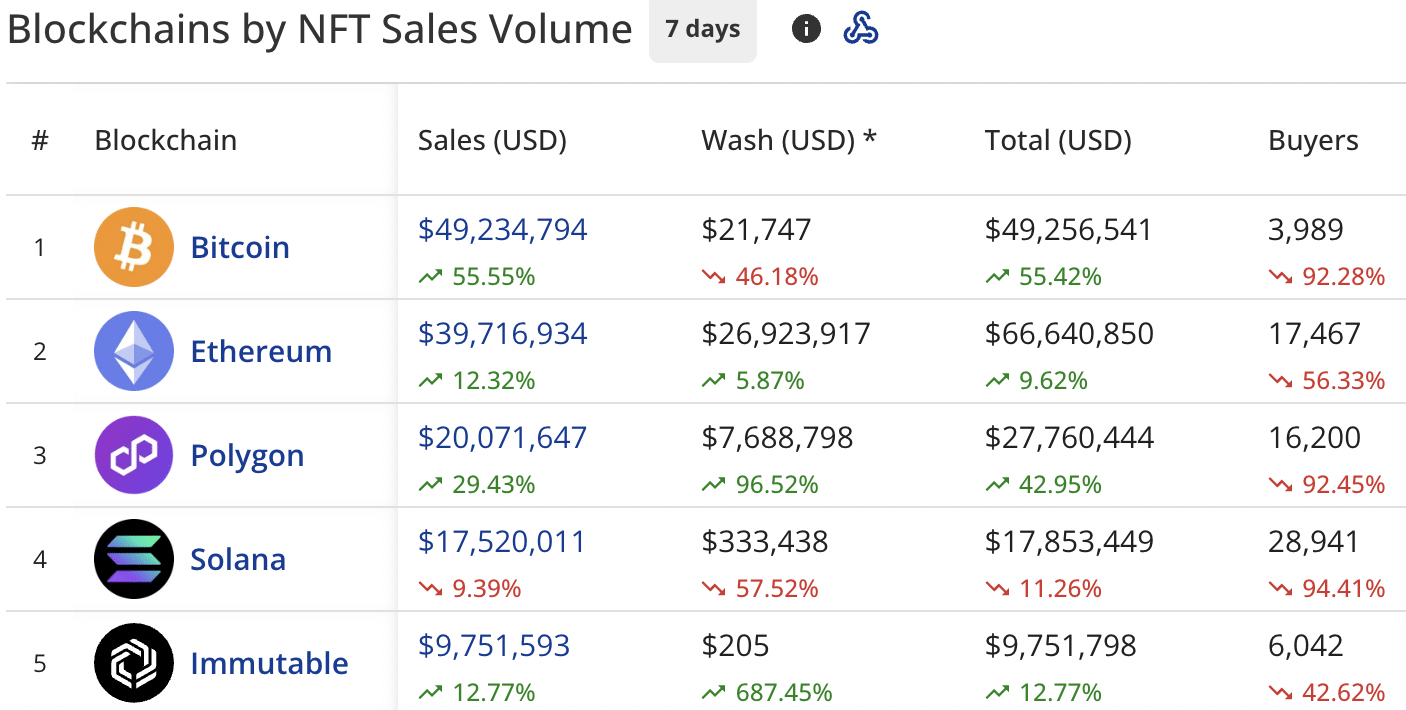Click Ethereum wash change 5.87%
Viewport: 1406px width, 710px height.
(753, 381)
